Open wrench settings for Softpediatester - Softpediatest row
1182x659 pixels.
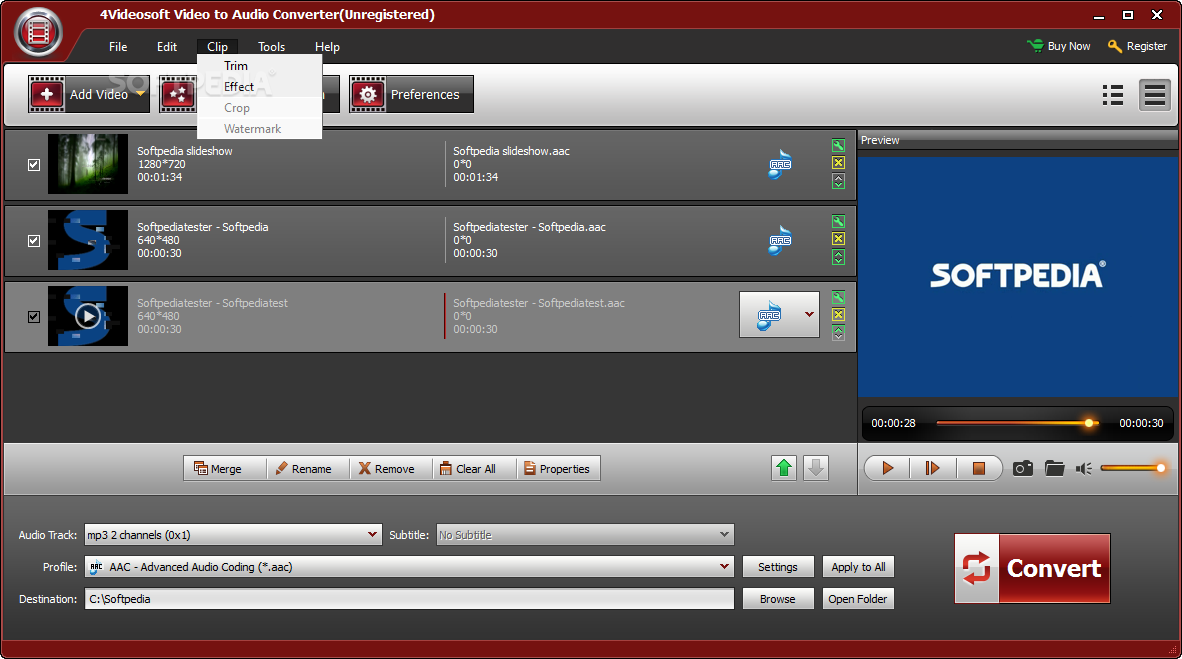pyautogui.click(x=838, y=297)
